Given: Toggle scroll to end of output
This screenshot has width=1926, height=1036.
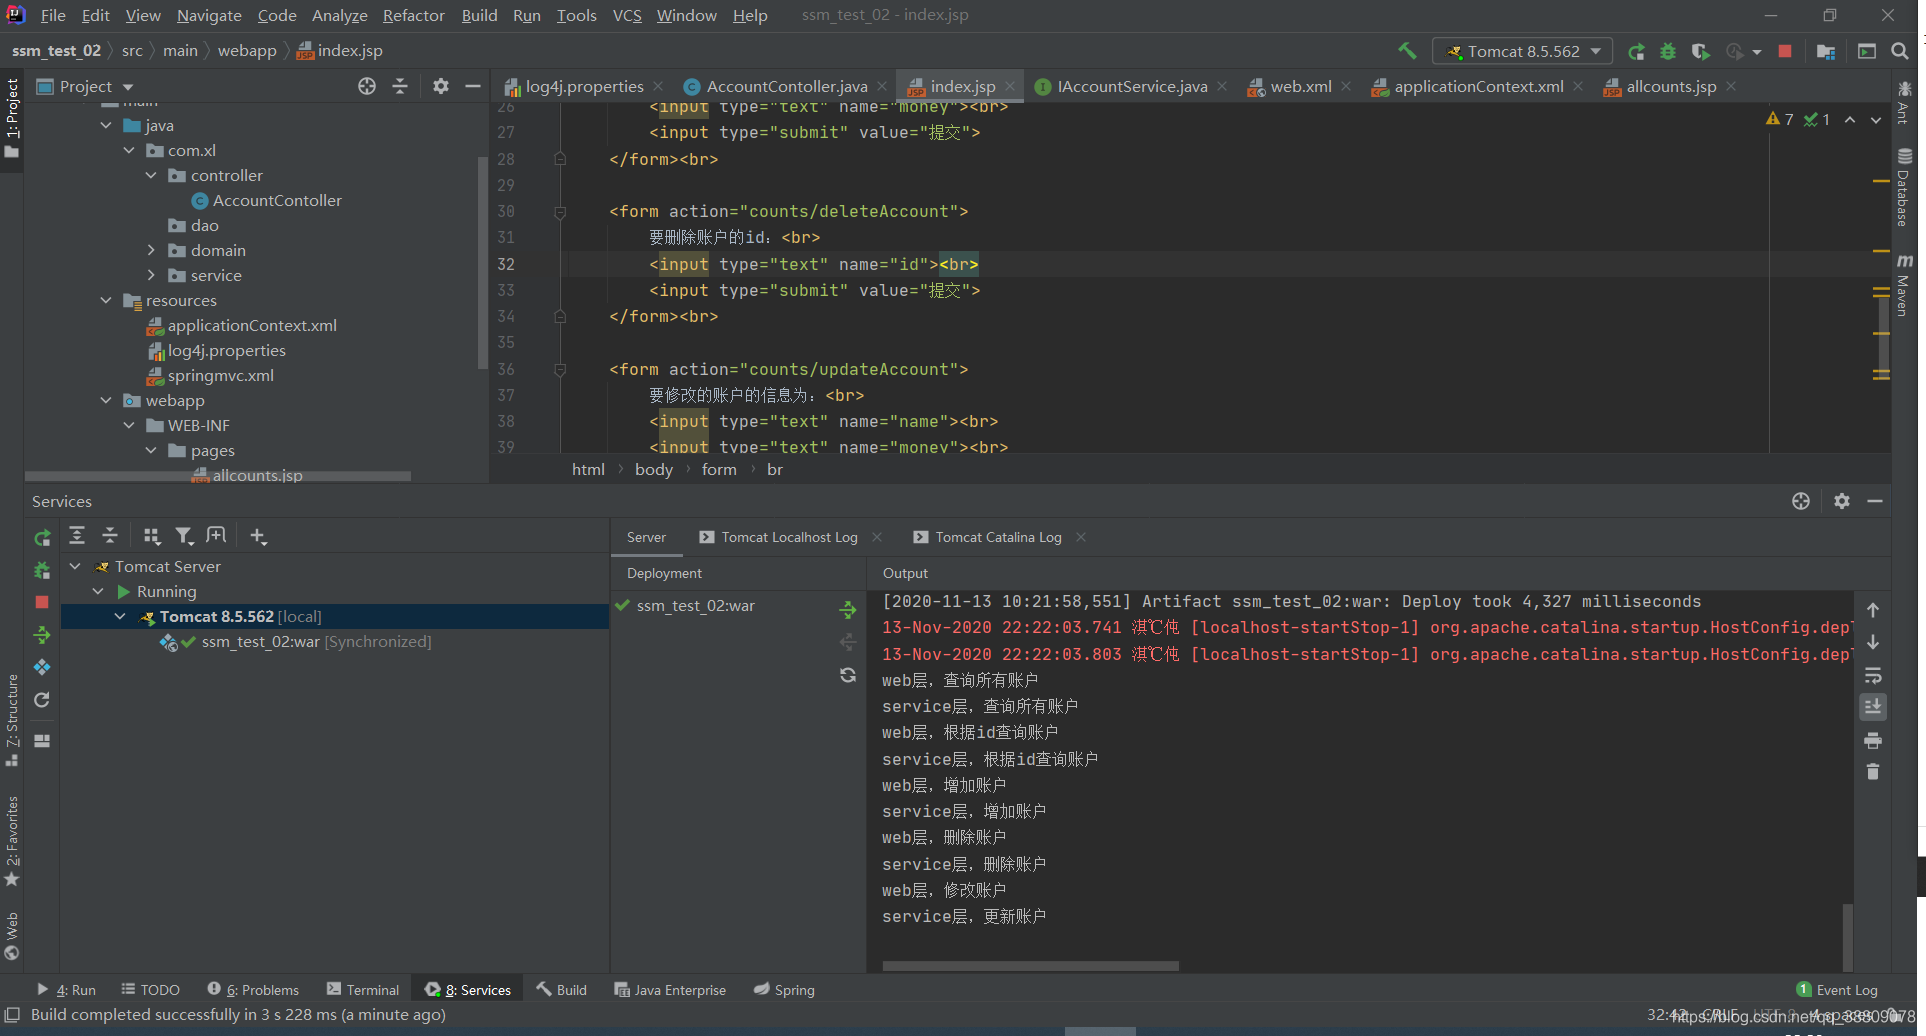Looking at the screenshot, I should pyautogui.click(x=1873, y=707).
